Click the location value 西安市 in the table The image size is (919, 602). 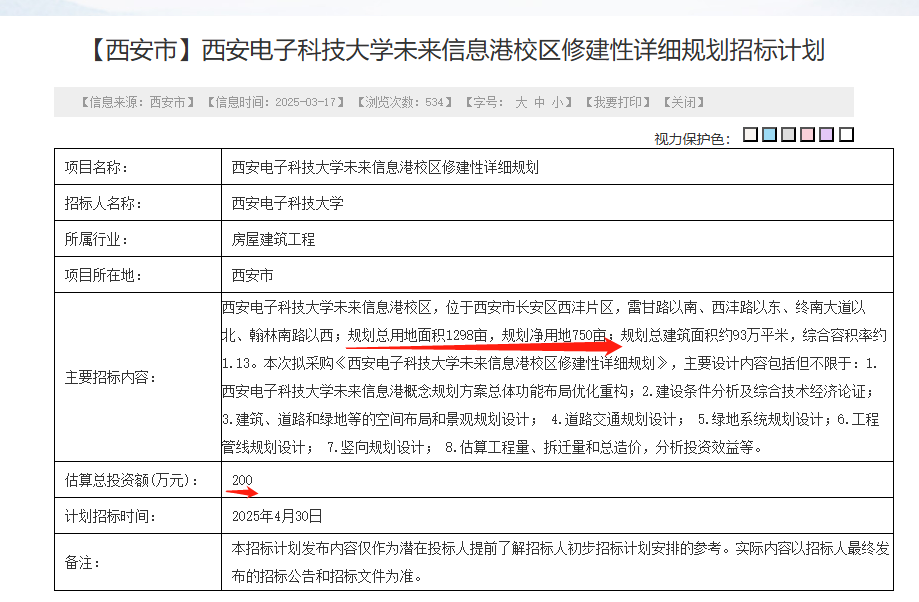pos(253,275)
